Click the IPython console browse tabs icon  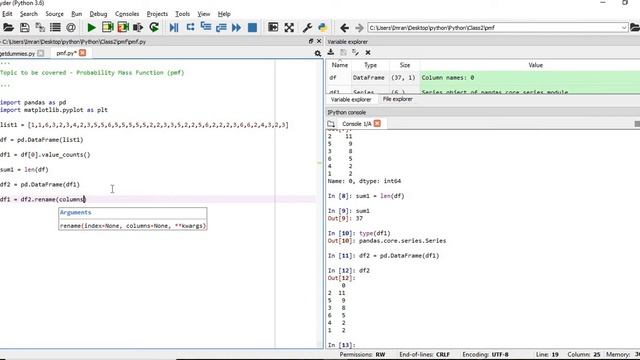(331, 124)
